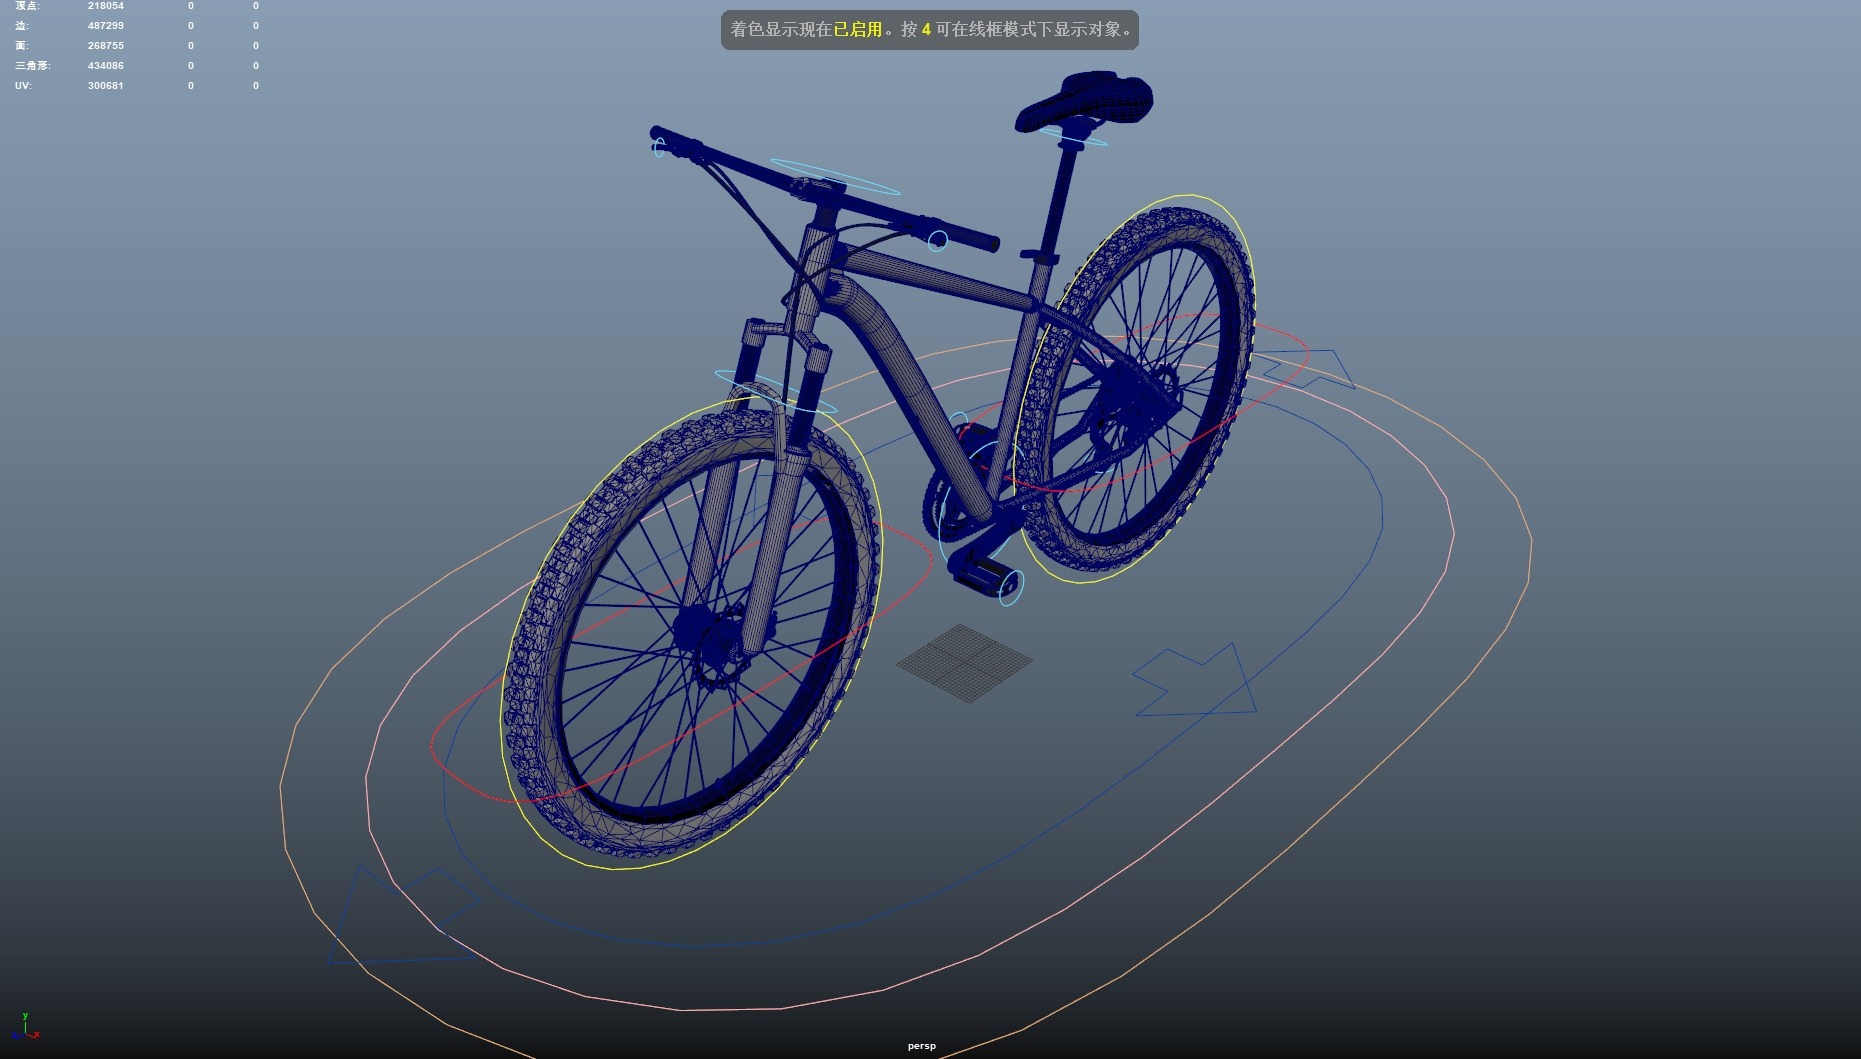Click the edge count value 487299
Image resolution: width=1861 pixels, height=1059 pixels.
105,26
